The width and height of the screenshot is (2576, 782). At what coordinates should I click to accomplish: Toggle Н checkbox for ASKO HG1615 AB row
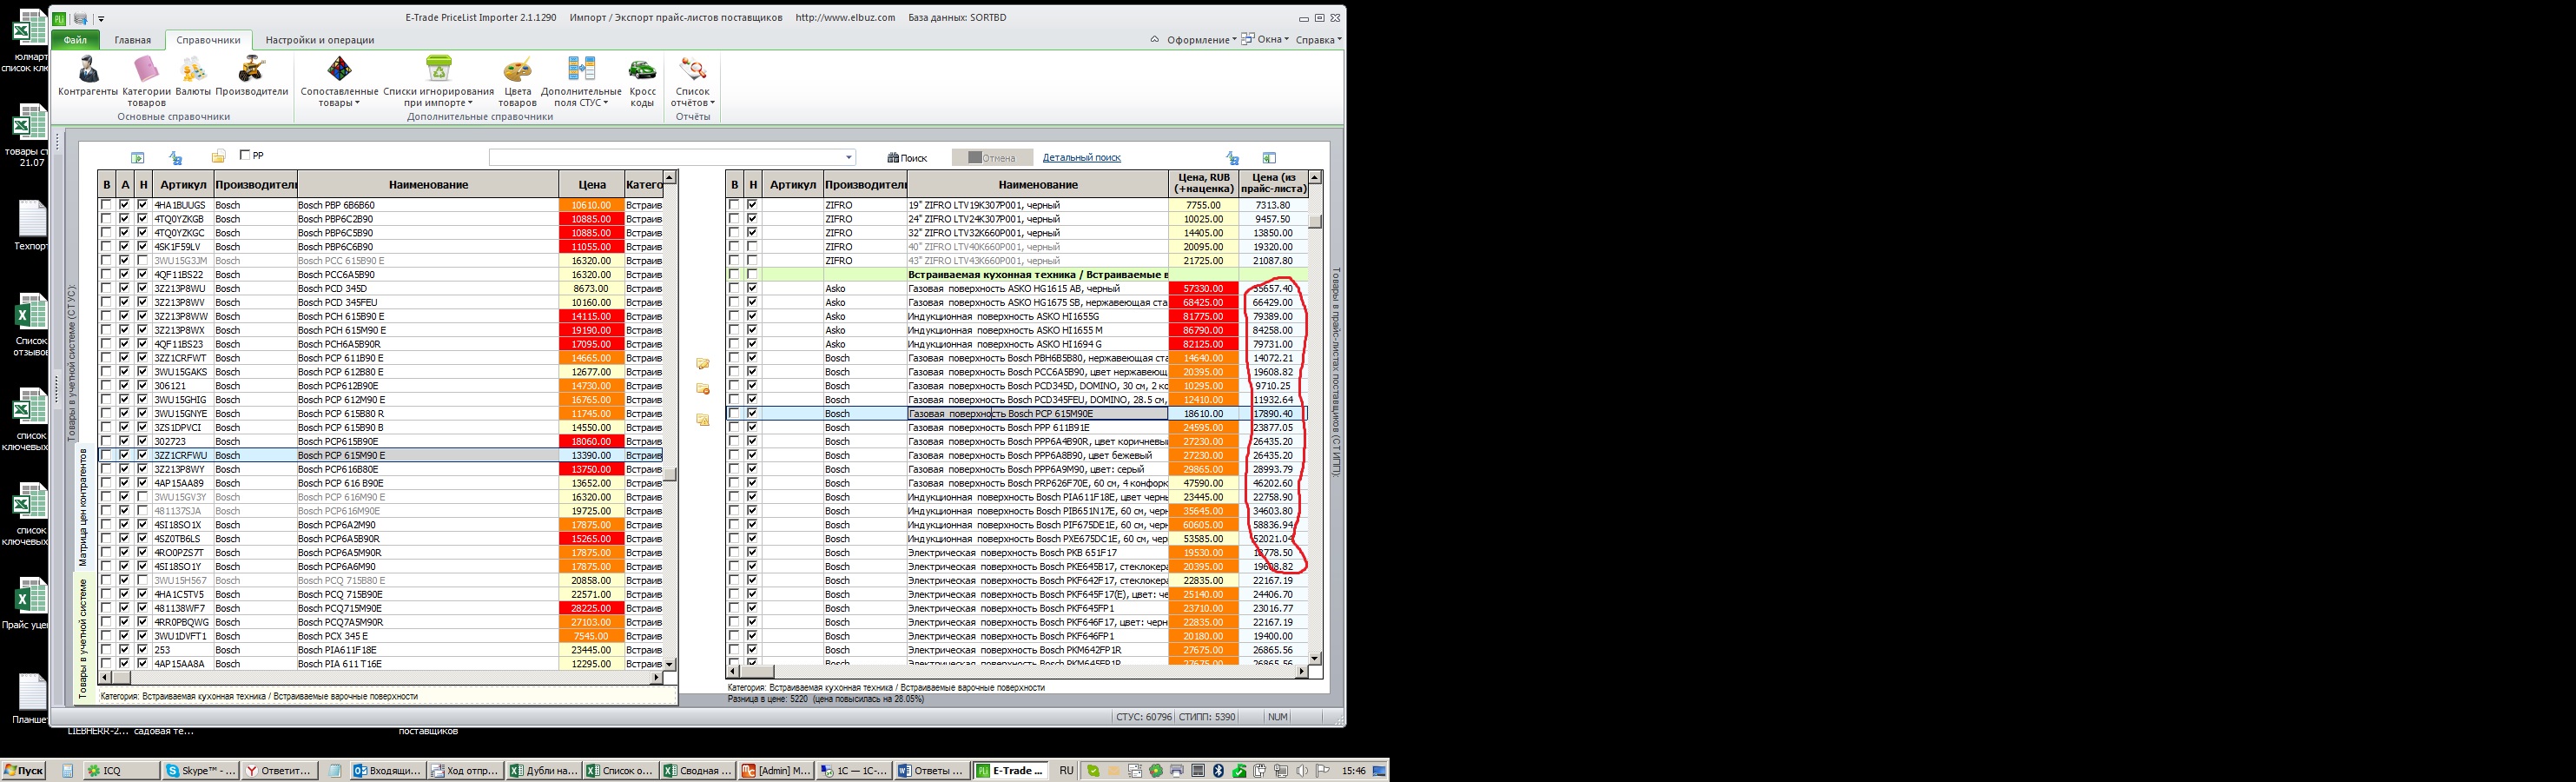752,288
